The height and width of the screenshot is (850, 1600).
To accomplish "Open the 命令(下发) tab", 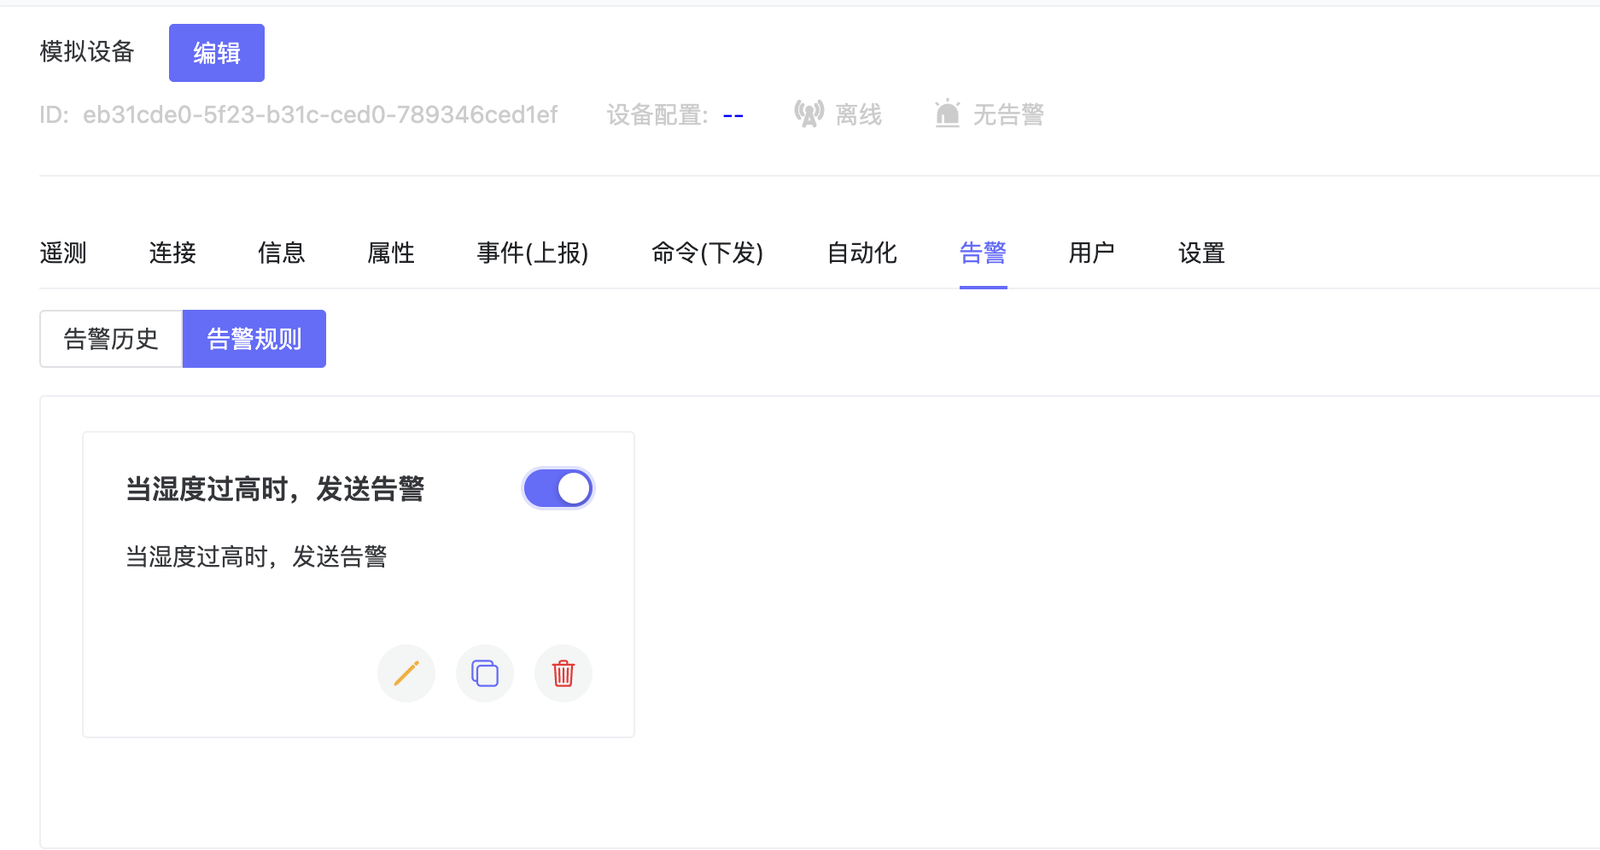I will [707, 253].
